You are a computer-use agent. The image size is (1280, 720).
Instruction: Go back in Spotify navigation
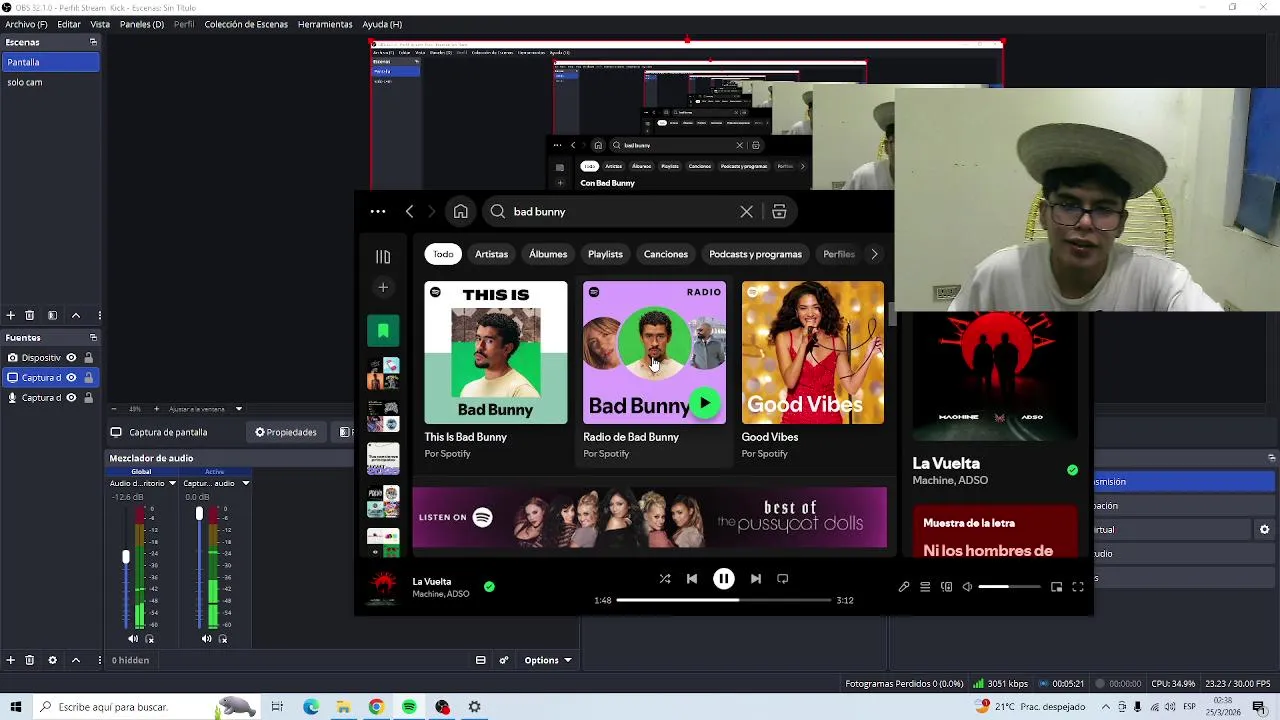pyautogui.click(x=409, y=212)
